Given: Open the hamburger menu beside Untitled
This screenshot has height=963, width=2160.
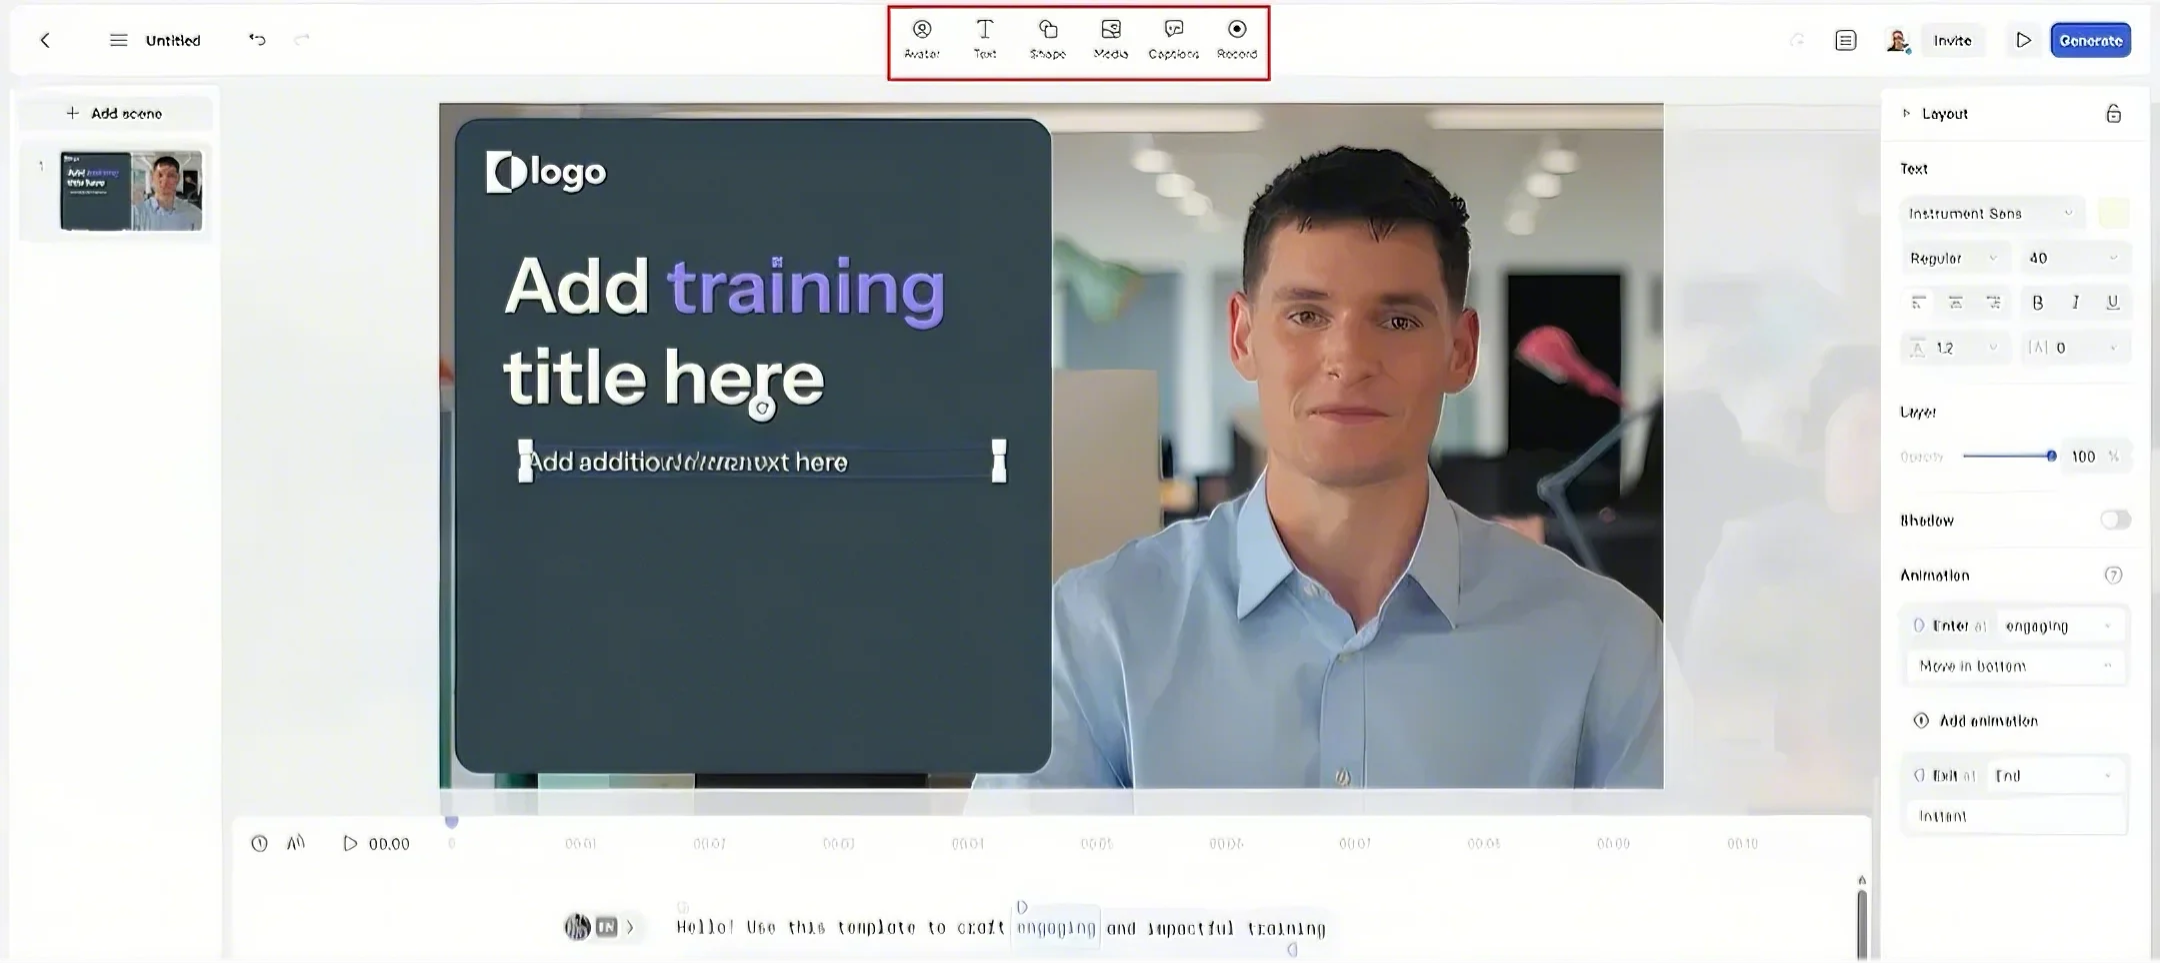Looking at the screenshot, I should click(x=118, y=40).
